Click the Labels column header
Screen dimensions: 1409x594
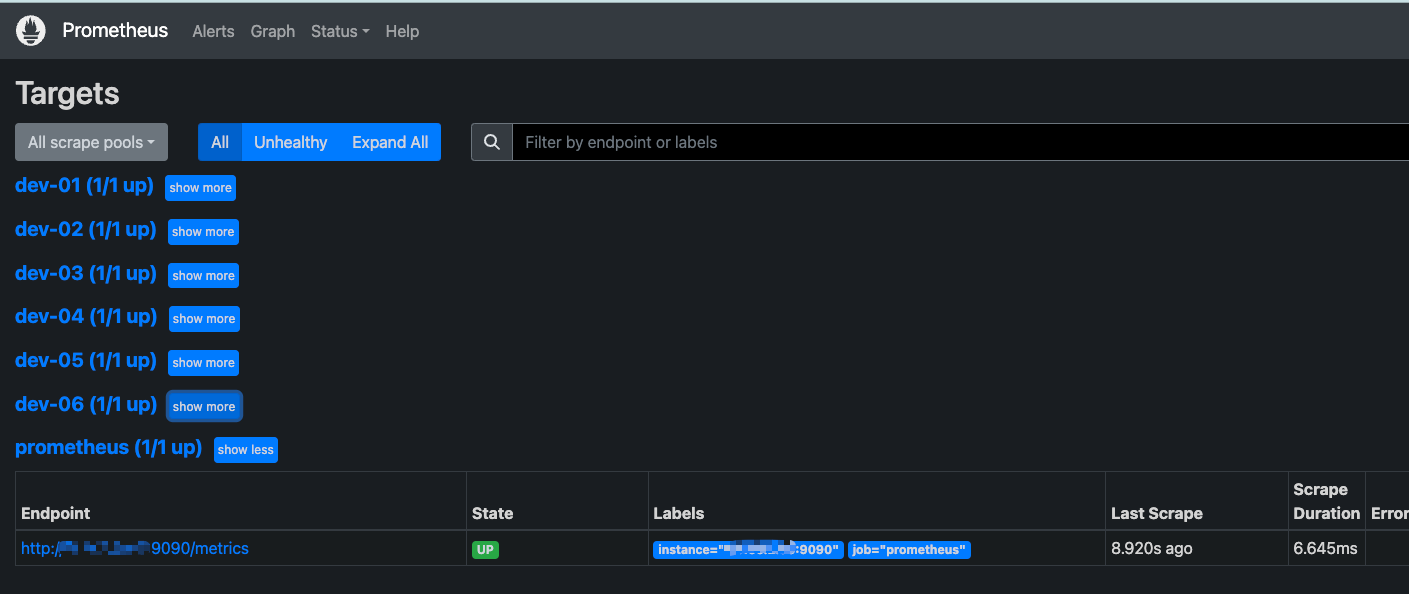click(x=679, y=513)
